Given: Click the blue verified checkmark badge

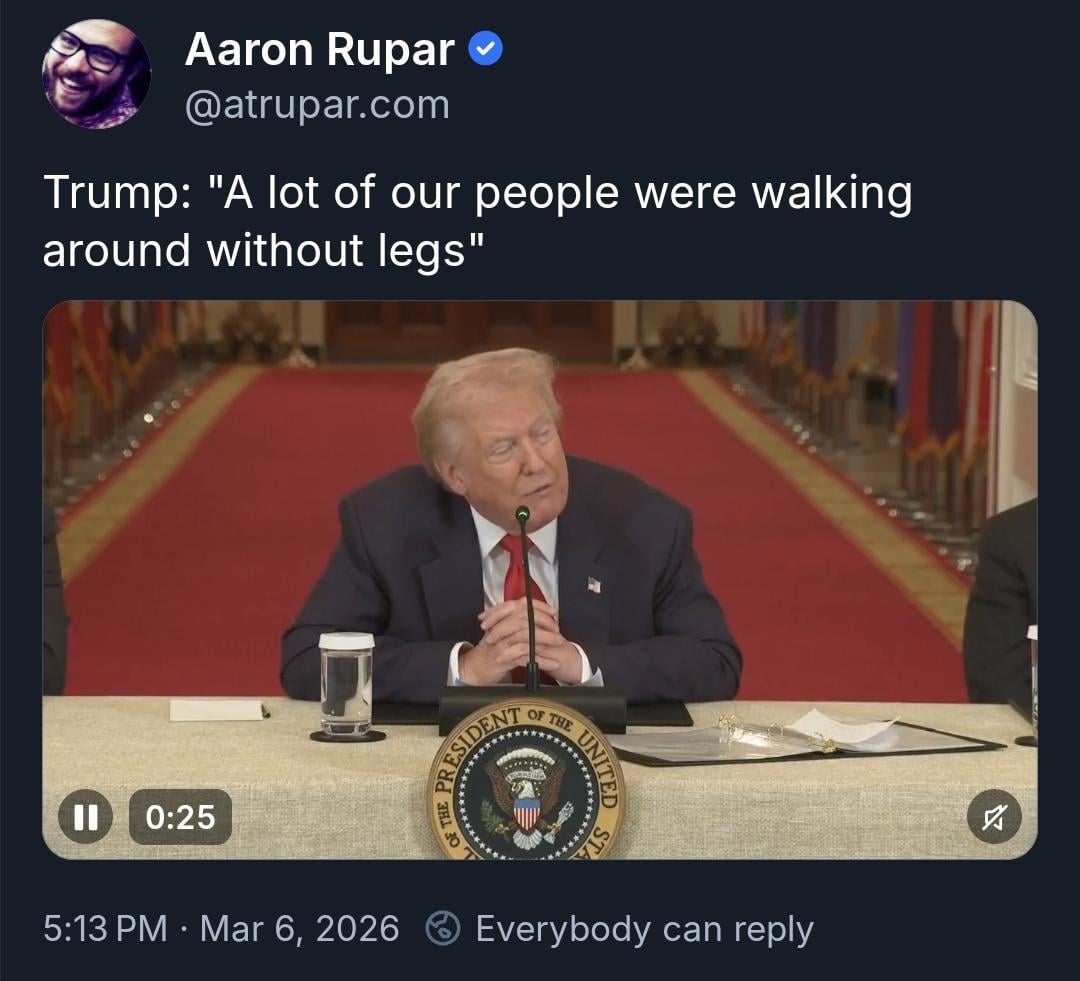Looking at the screenshot, I should 486,49.
